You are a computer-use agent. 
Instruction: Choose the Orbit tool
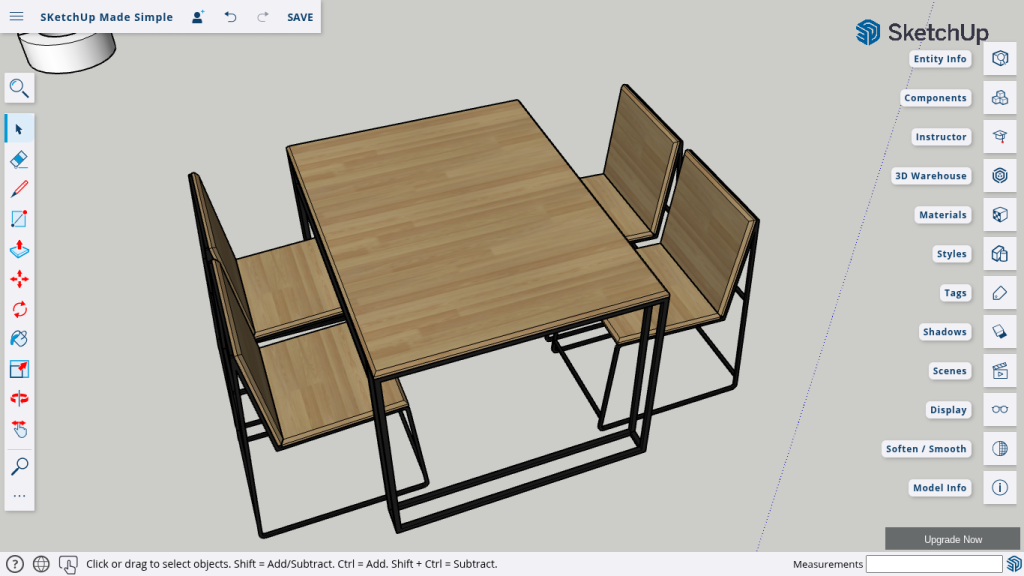19,398
